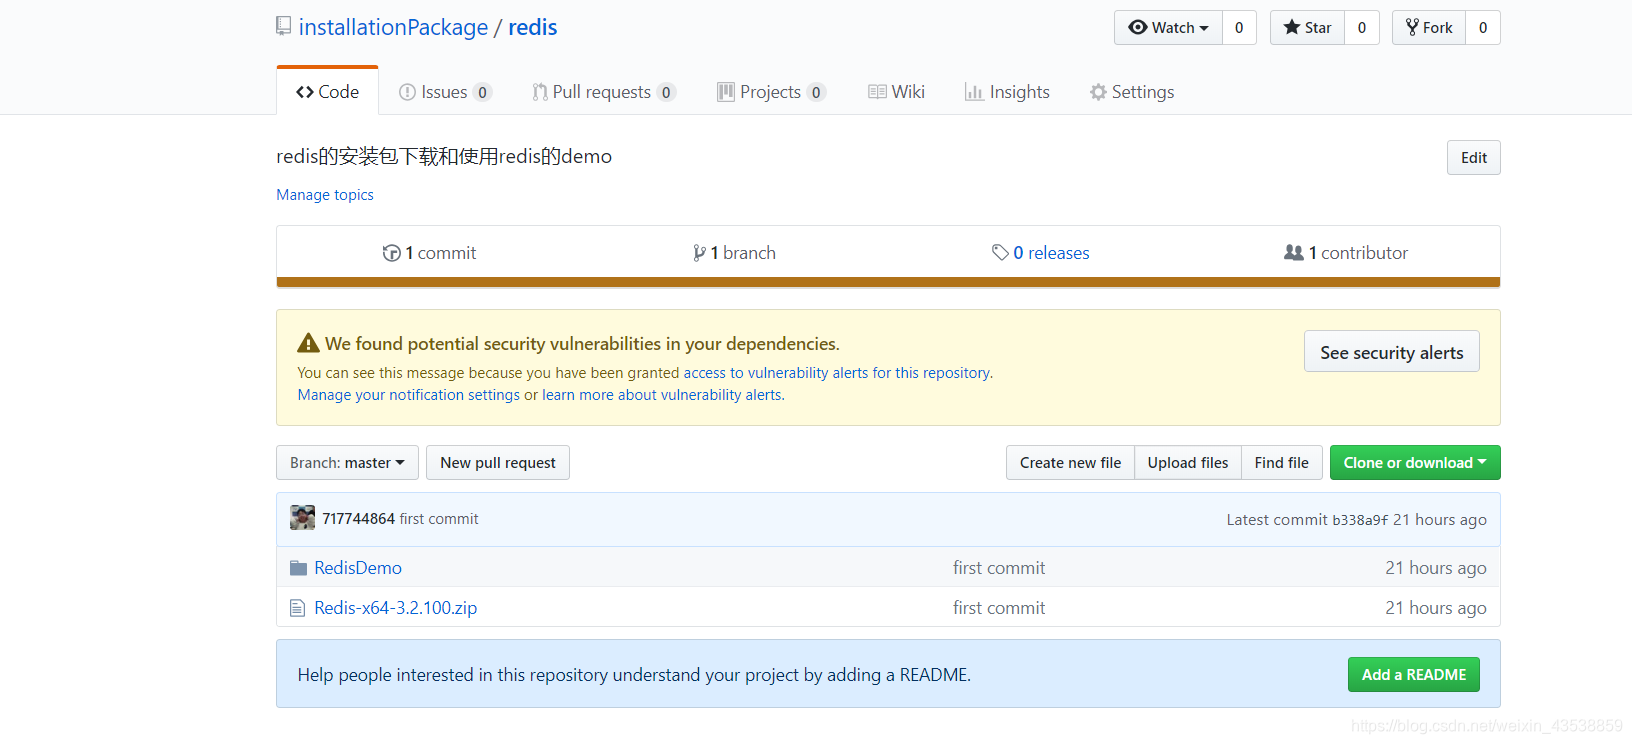Click the brown language breakdown bar
Image resolution: width=1632 pixels, height=744 pixels.
pos(888,282)
